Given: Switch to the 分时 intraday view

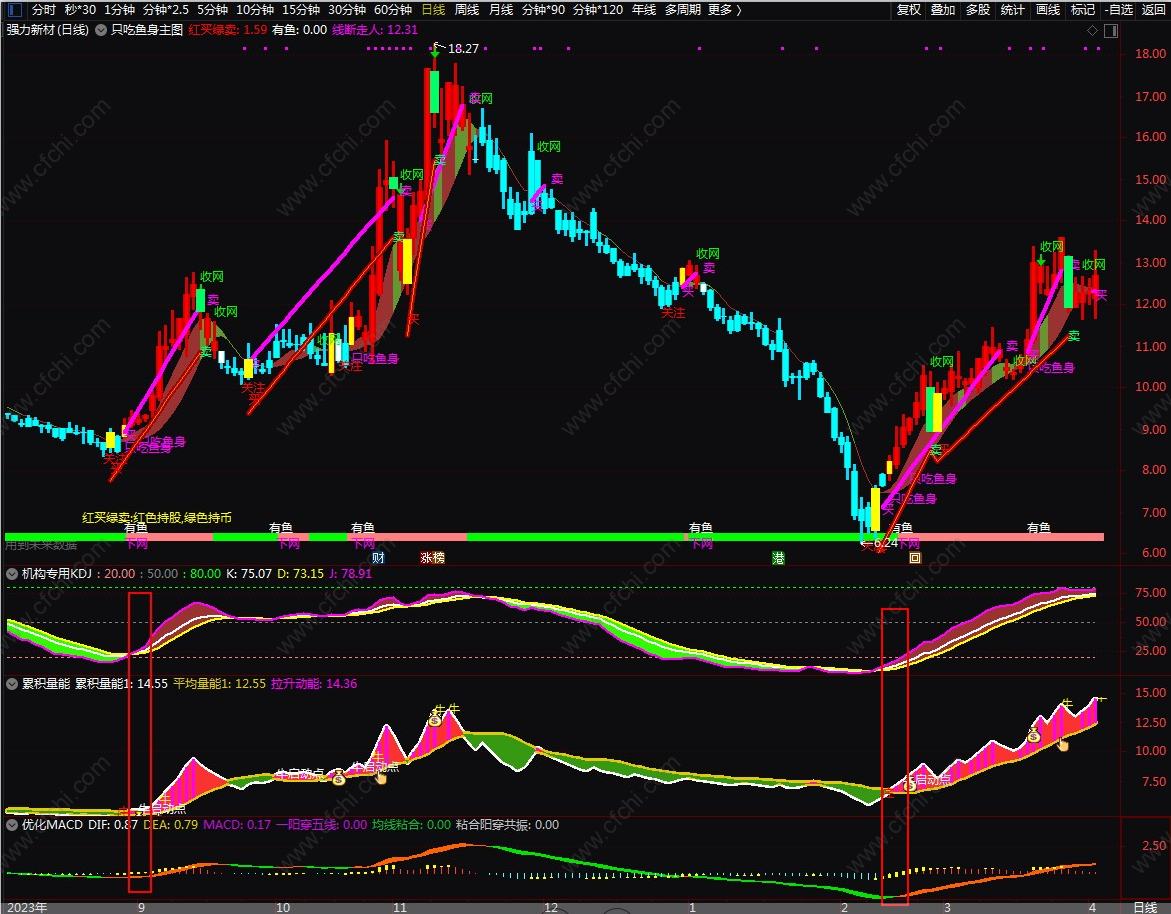Looking at the screenshot, I should point(44,10).
